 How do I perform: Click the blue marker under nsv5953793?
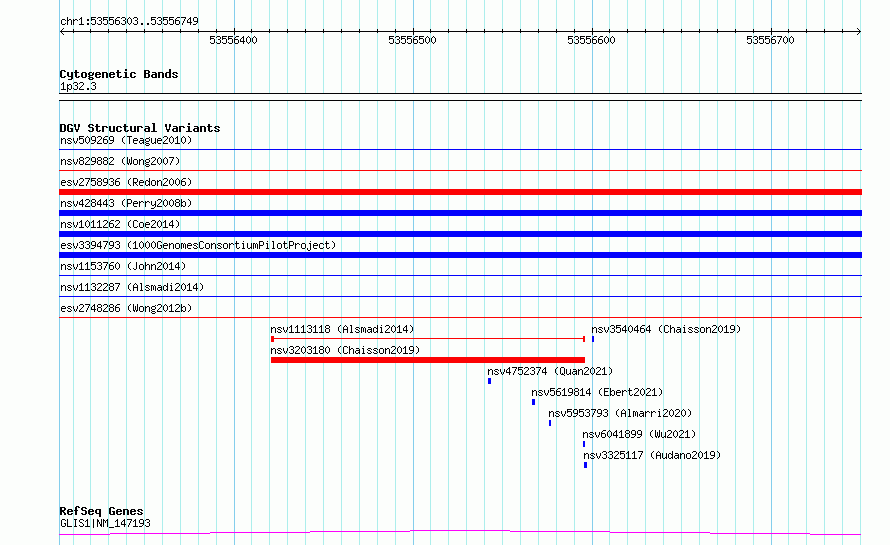[x=550, y=423]
